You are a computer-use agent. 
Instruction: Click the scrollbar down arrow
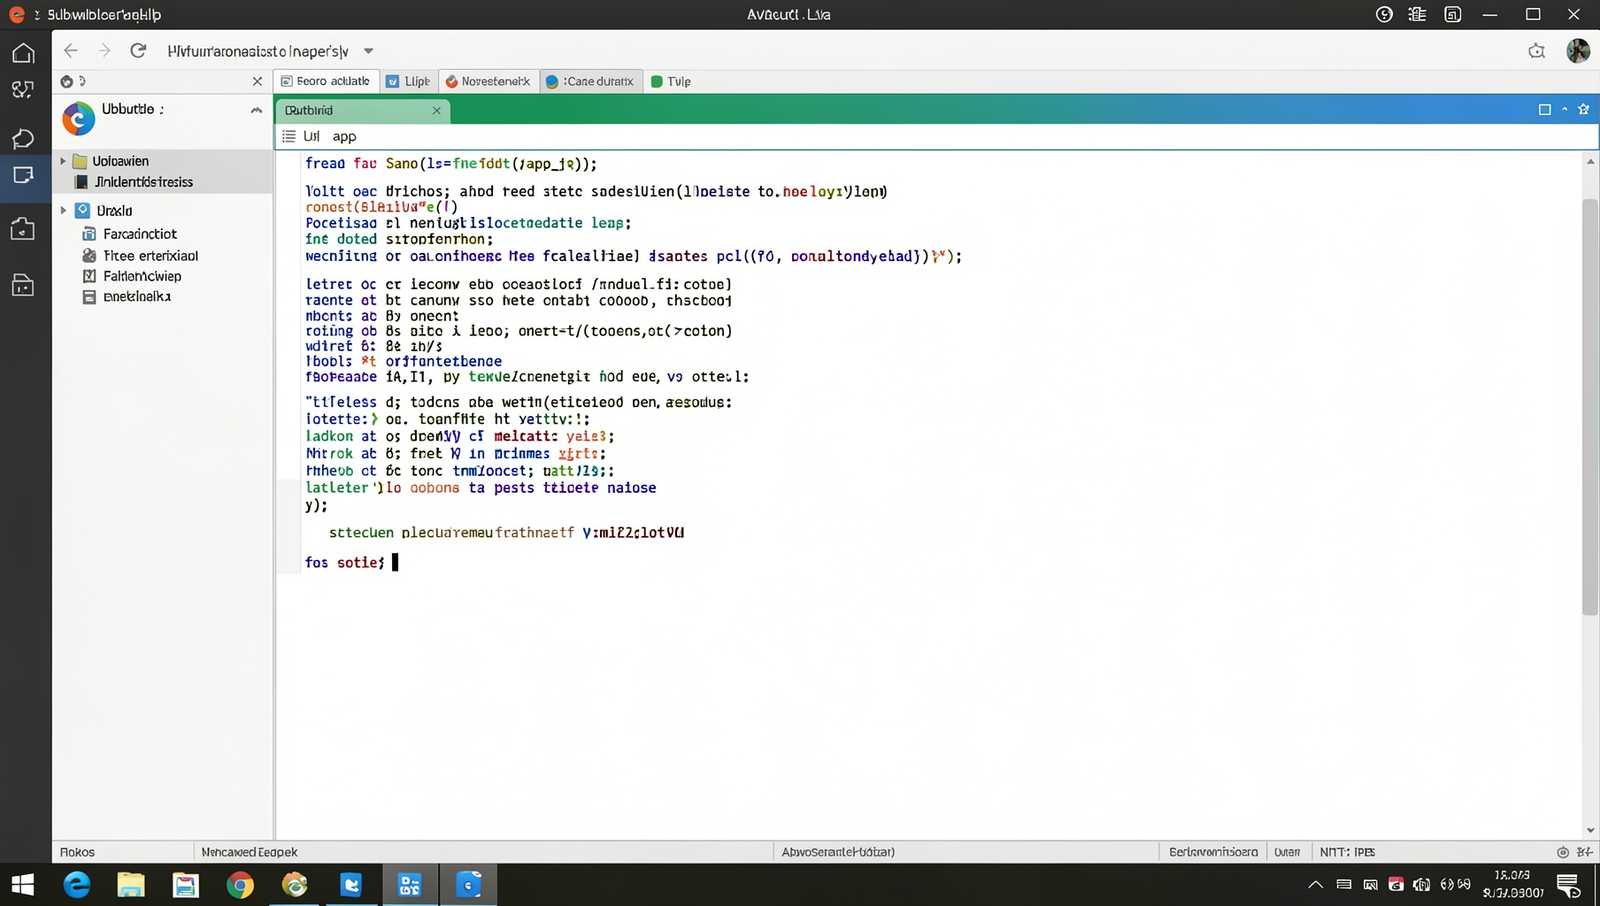1590,830
